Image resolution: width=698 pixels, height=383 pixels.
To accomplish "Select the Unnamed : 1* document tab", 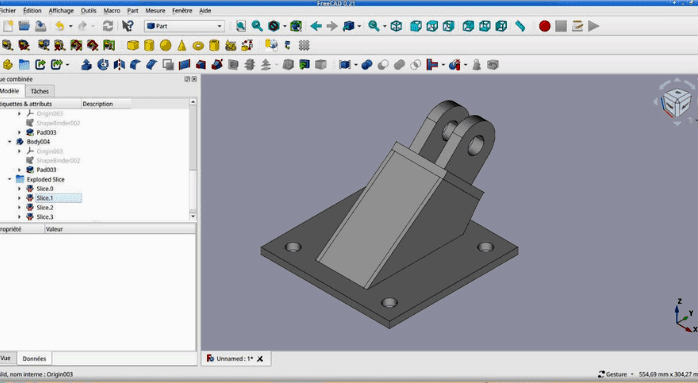I will point(235,359).
